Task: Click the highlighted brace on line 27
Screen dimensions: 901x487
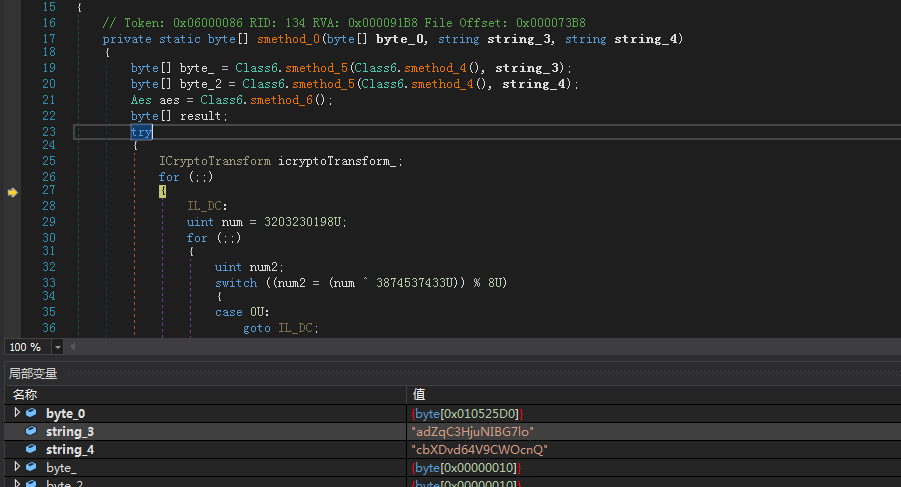Action: 163,191
